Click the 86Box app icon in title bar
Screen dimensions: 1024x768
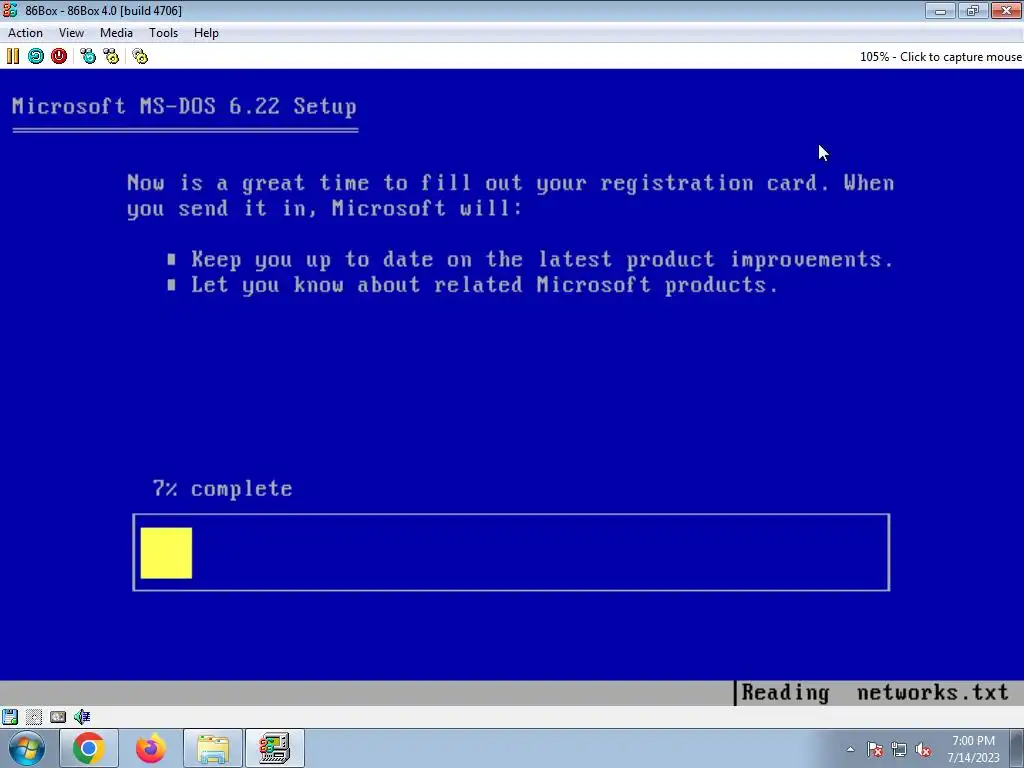tap(10, 10)
